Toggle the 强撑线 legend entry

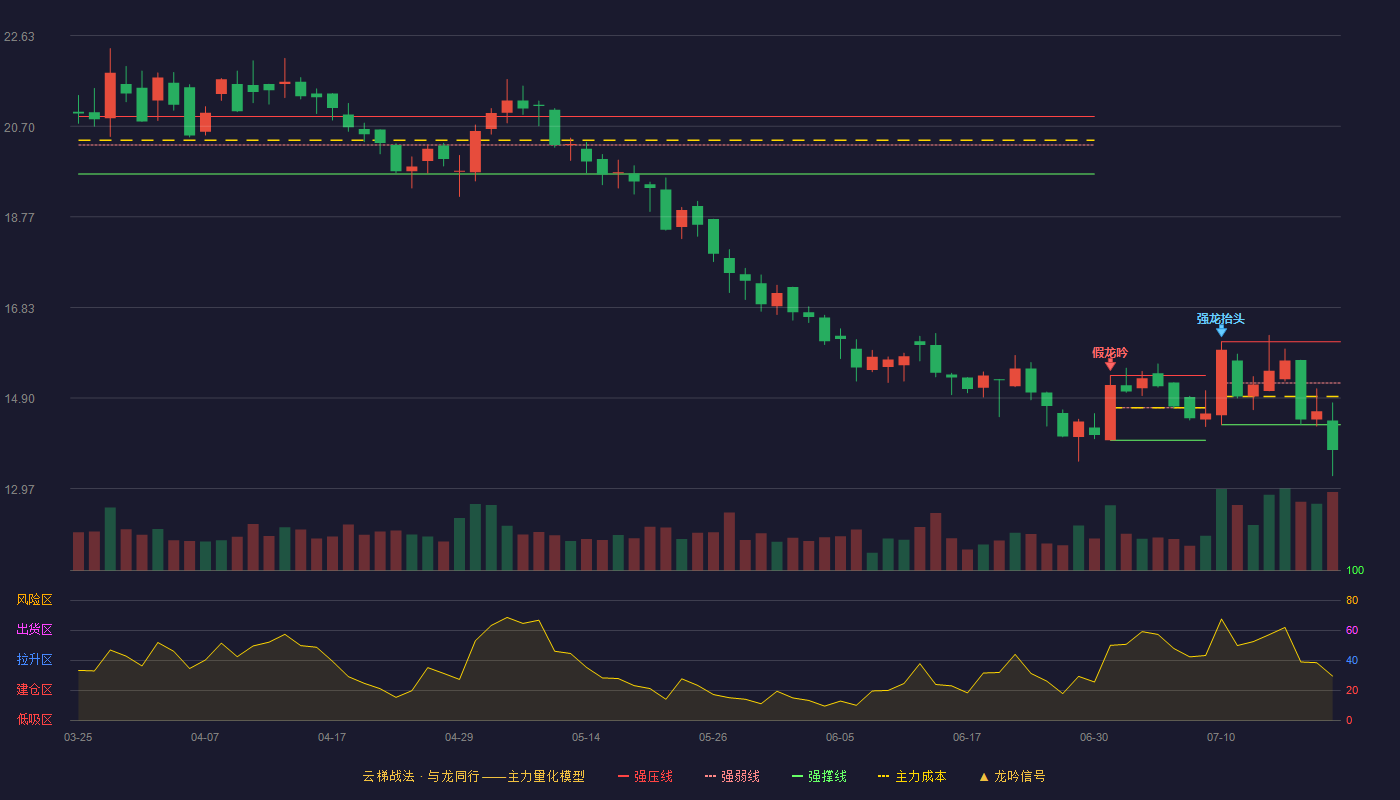pyautogui.click(x=819, y=776)
